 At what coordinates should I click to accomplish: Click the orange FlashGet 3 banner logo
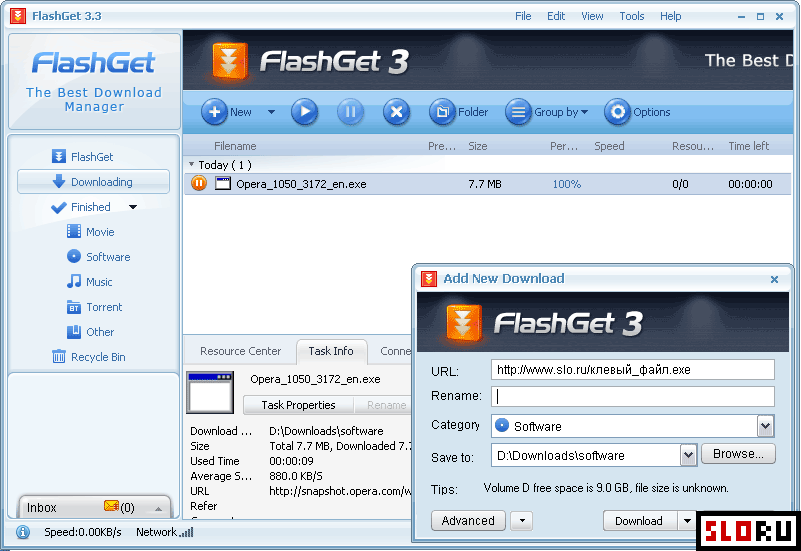point(230,62)
